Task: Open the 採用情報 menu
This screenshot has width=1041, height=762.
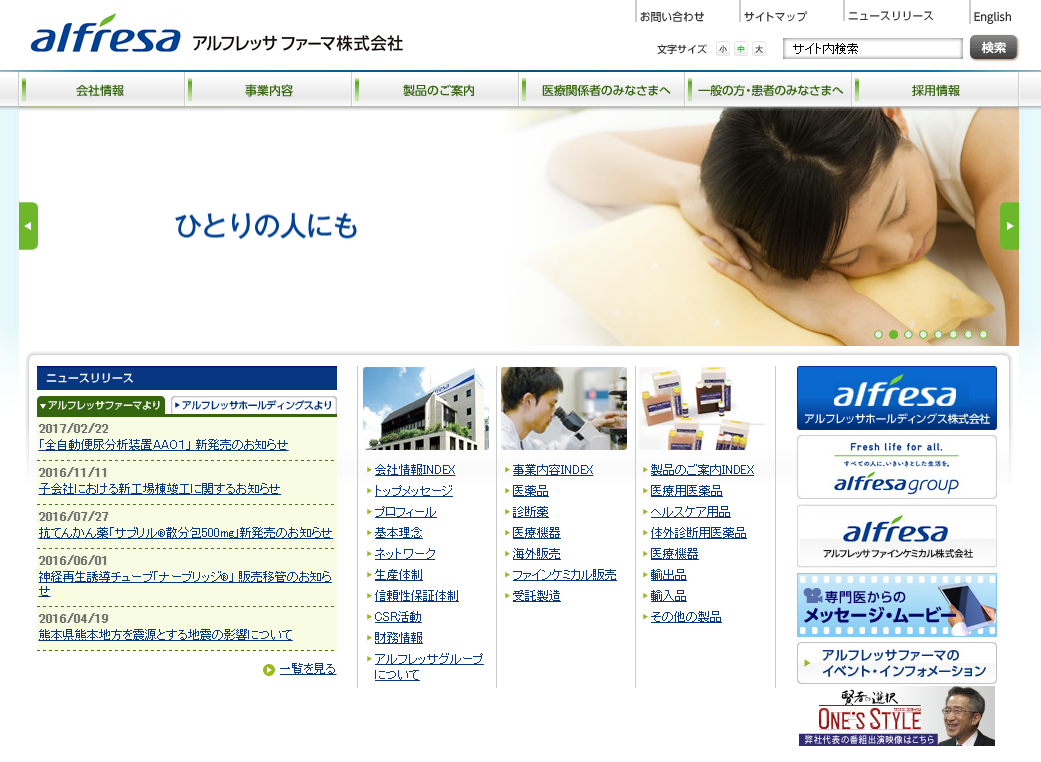Action: (x=936, y=90)
